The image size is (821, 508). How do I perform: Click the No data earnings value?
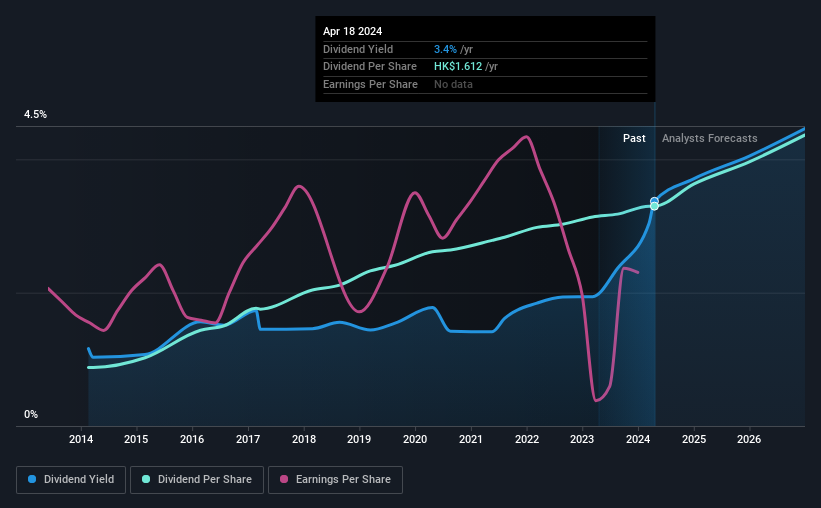coord(453,84)
